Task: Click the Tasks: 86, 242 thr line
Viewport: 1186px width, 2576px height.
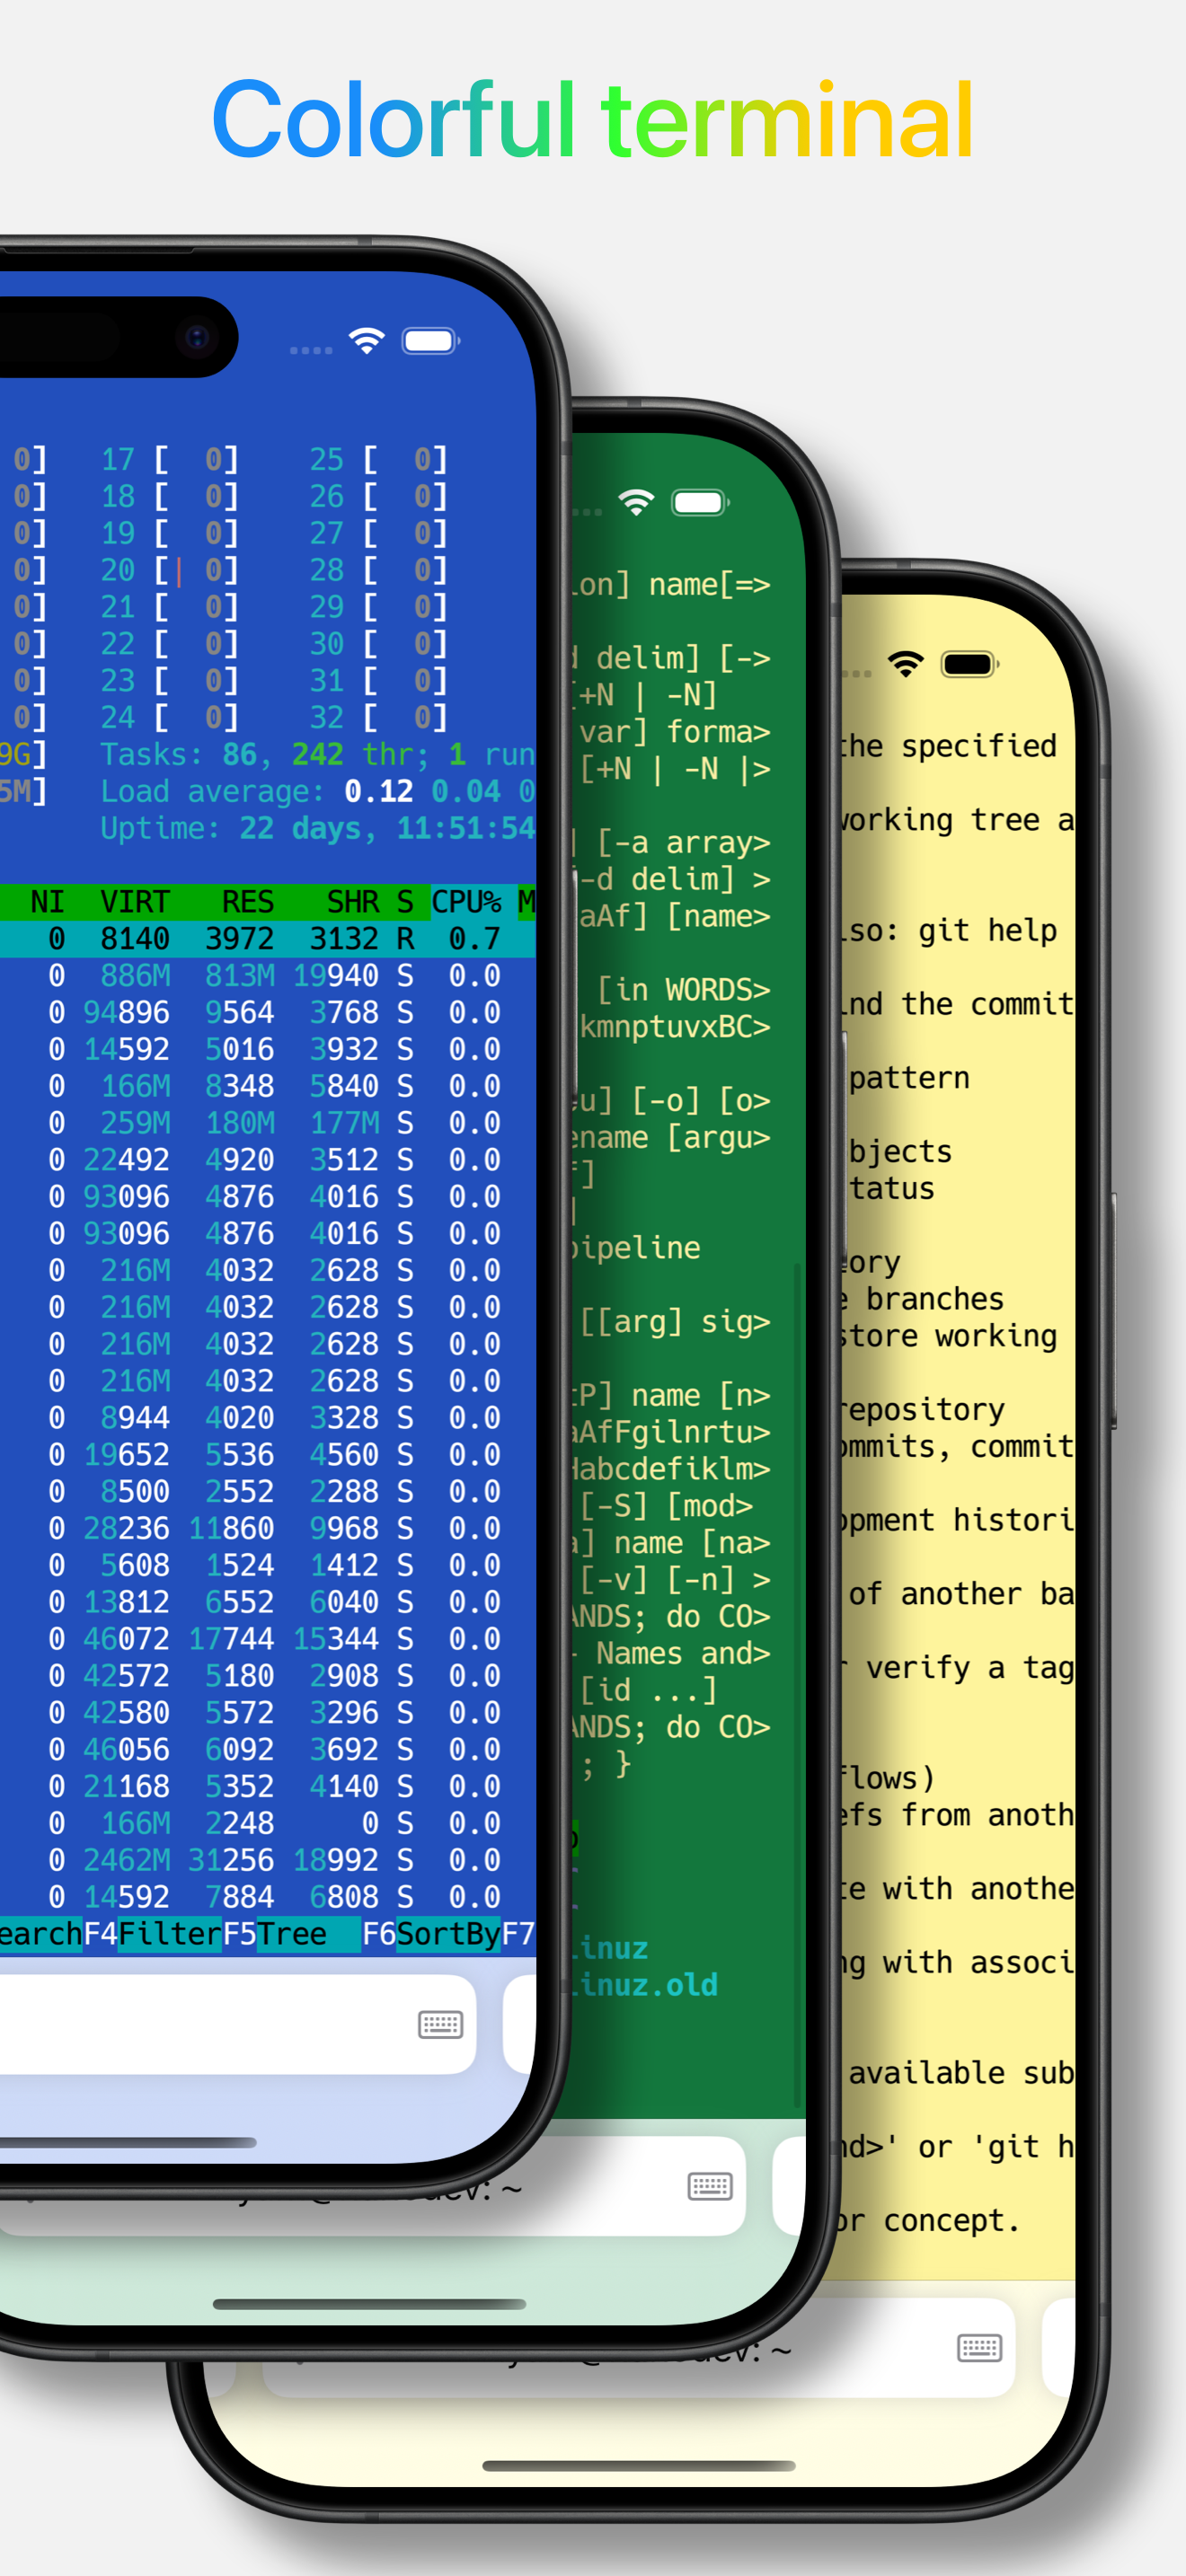Action: 317,755
